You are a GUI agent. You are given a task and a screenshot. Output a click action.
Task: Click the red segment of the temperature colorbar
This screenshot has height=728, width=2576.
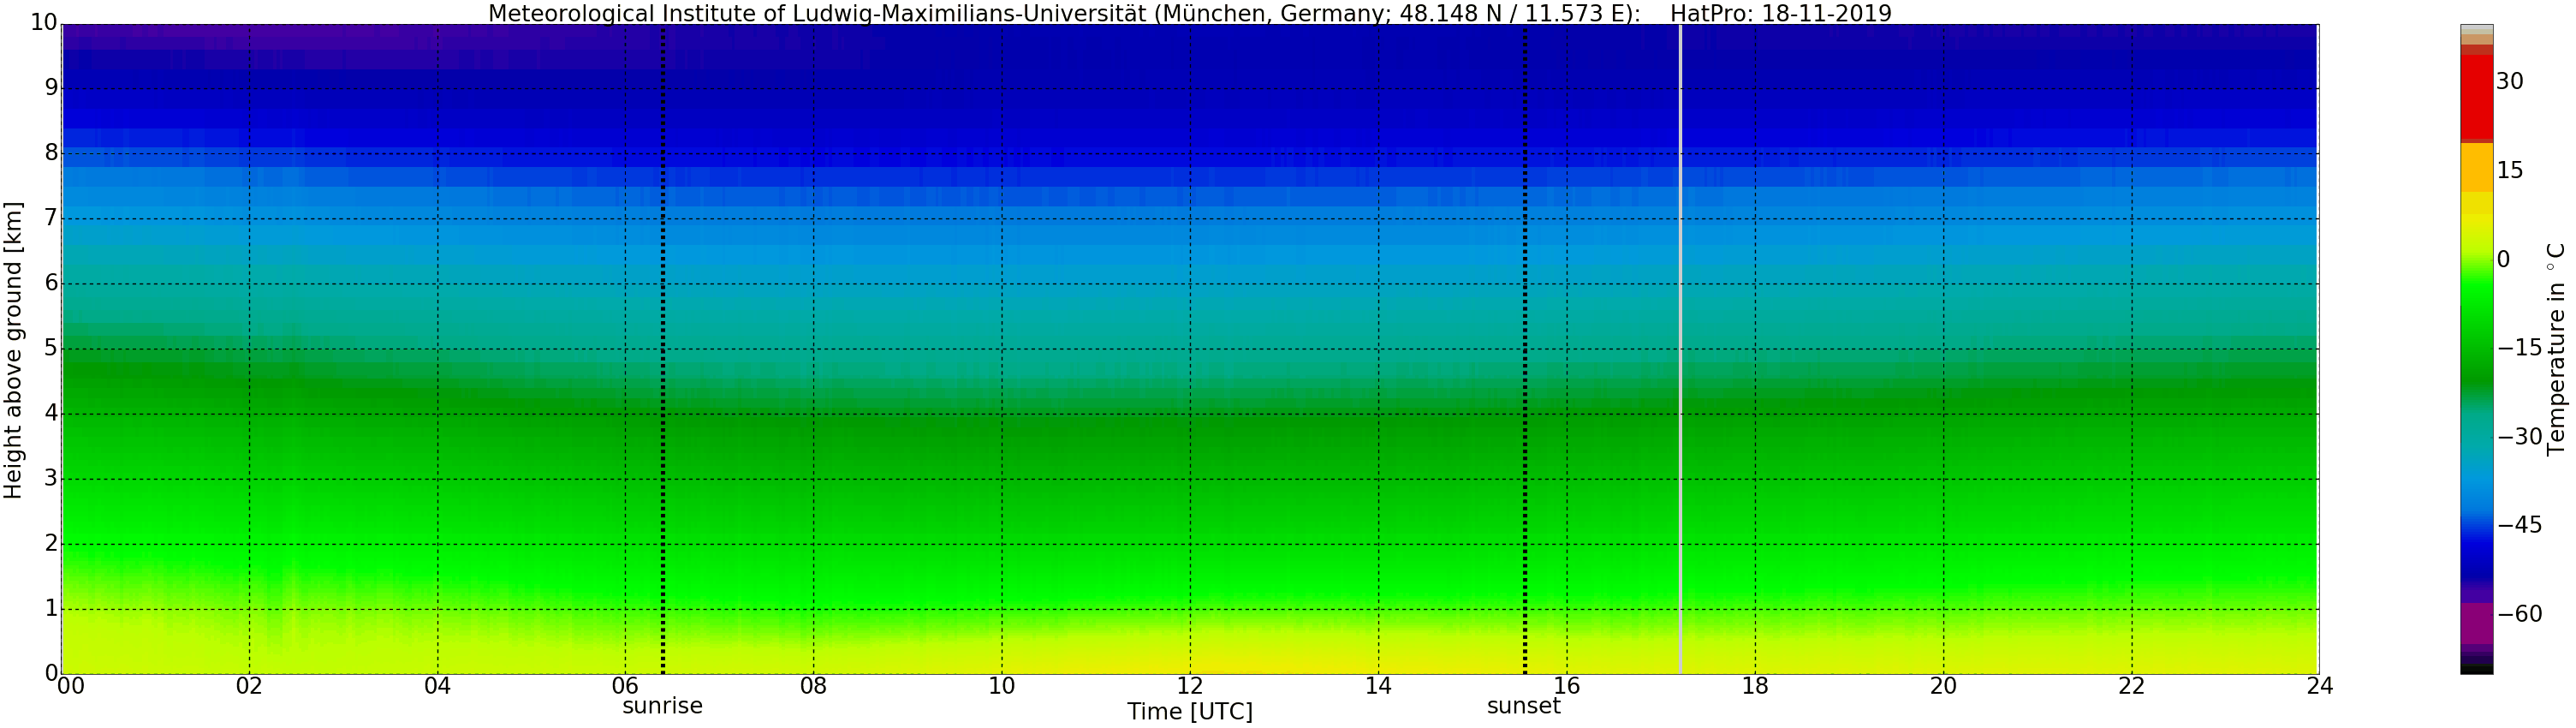coord(2477,98)
